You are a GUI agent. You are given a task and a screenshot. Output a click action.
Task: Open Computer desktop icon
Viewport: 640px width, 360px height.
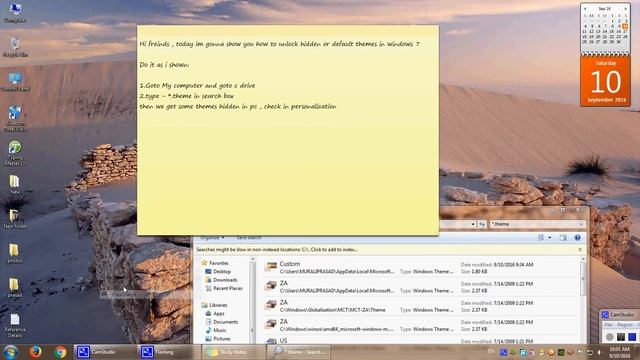point(15,13)
